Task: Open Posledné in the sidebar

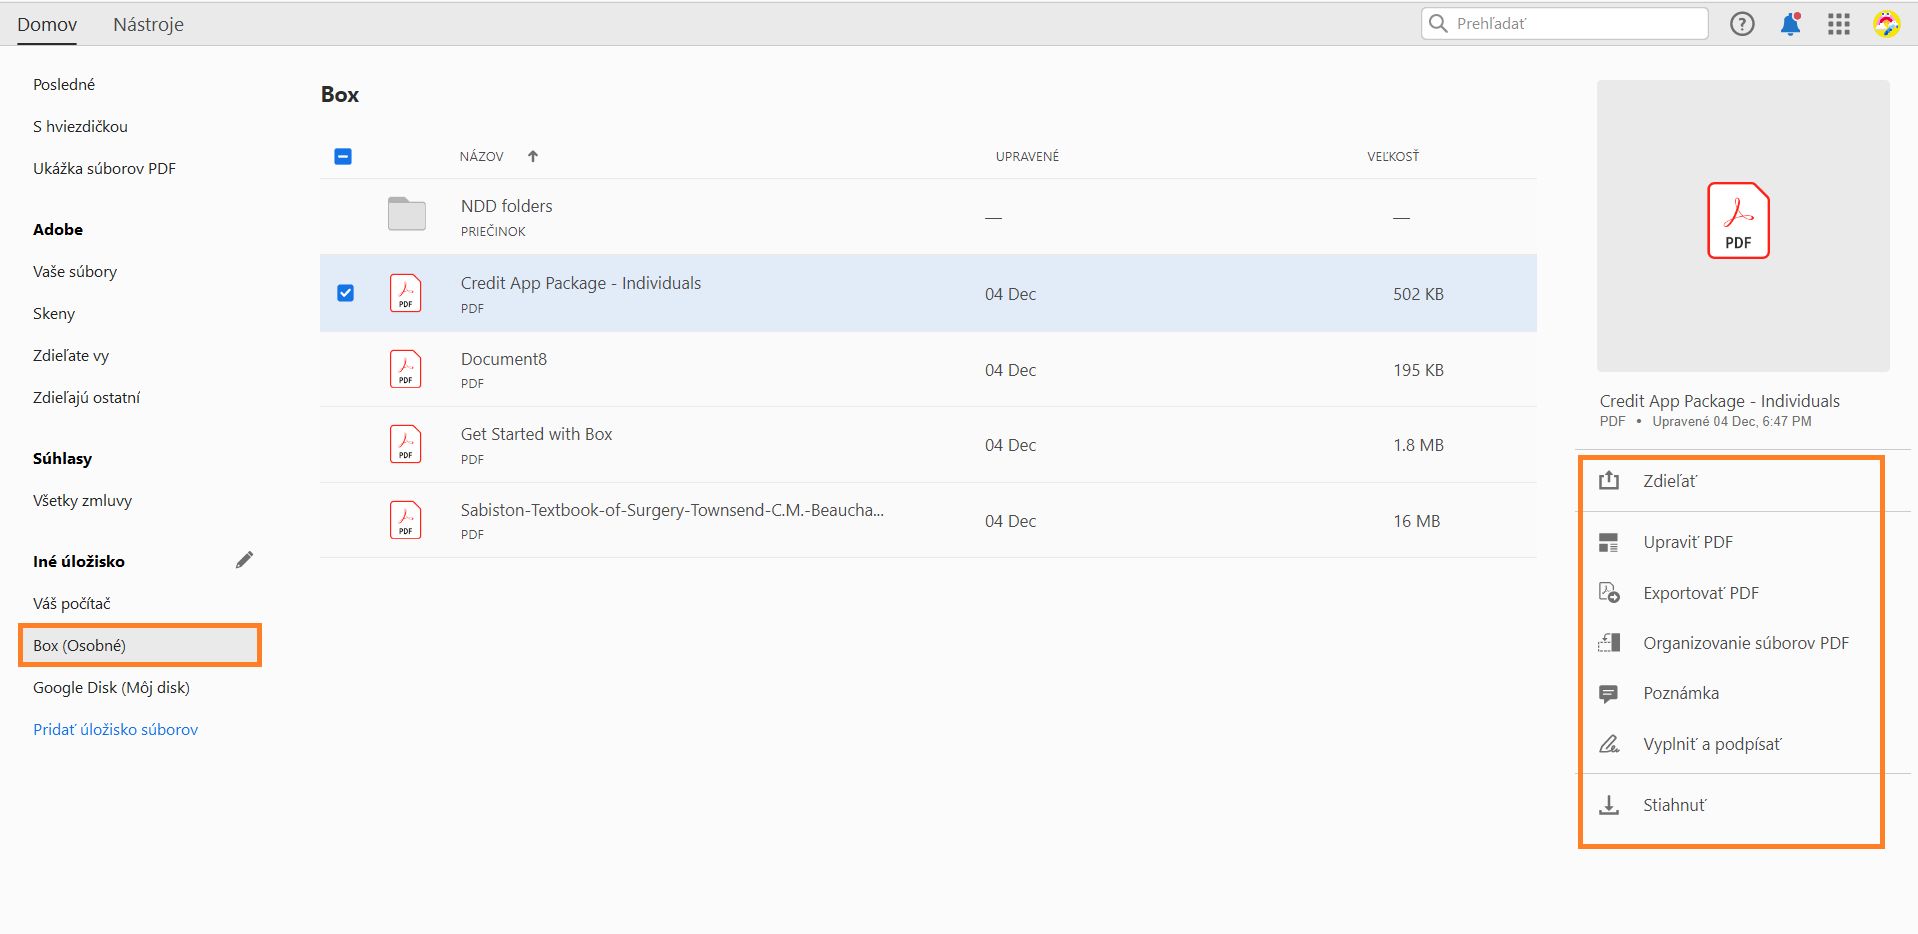Action: tap(64, 84)
